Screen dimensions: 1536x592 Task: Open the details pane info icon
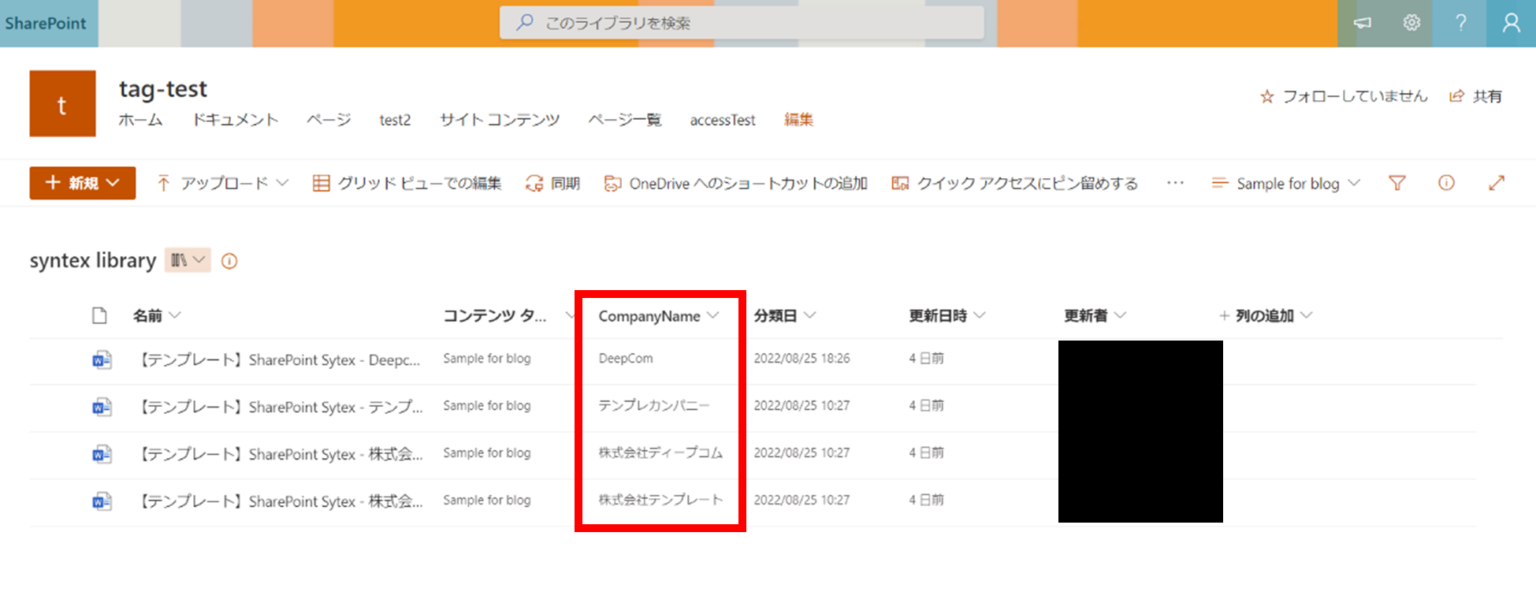tap(1446, 183)
